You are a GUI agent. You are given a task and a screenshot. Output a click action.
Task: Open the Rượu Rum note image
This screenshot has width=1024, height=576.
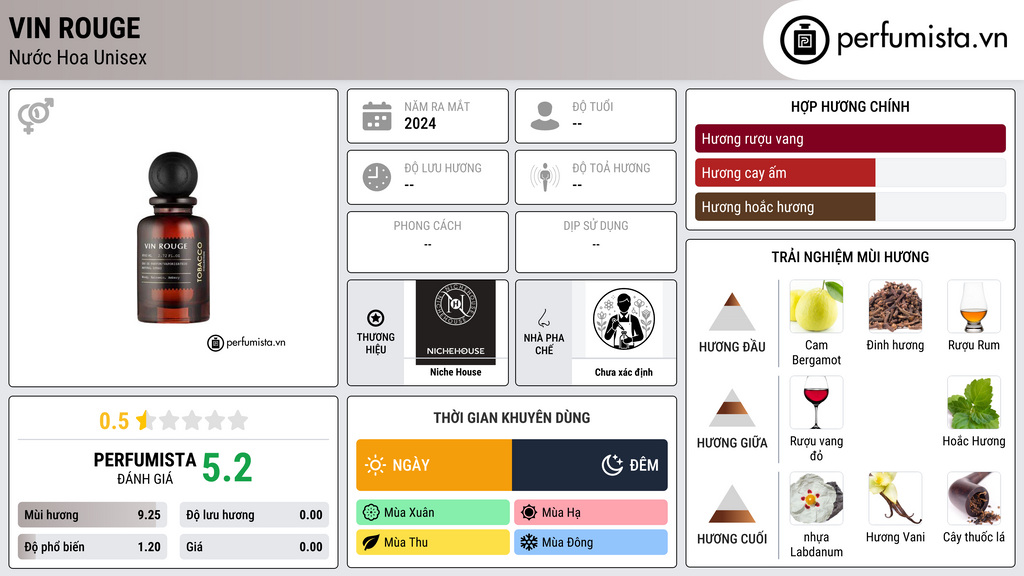coord(974,306)
